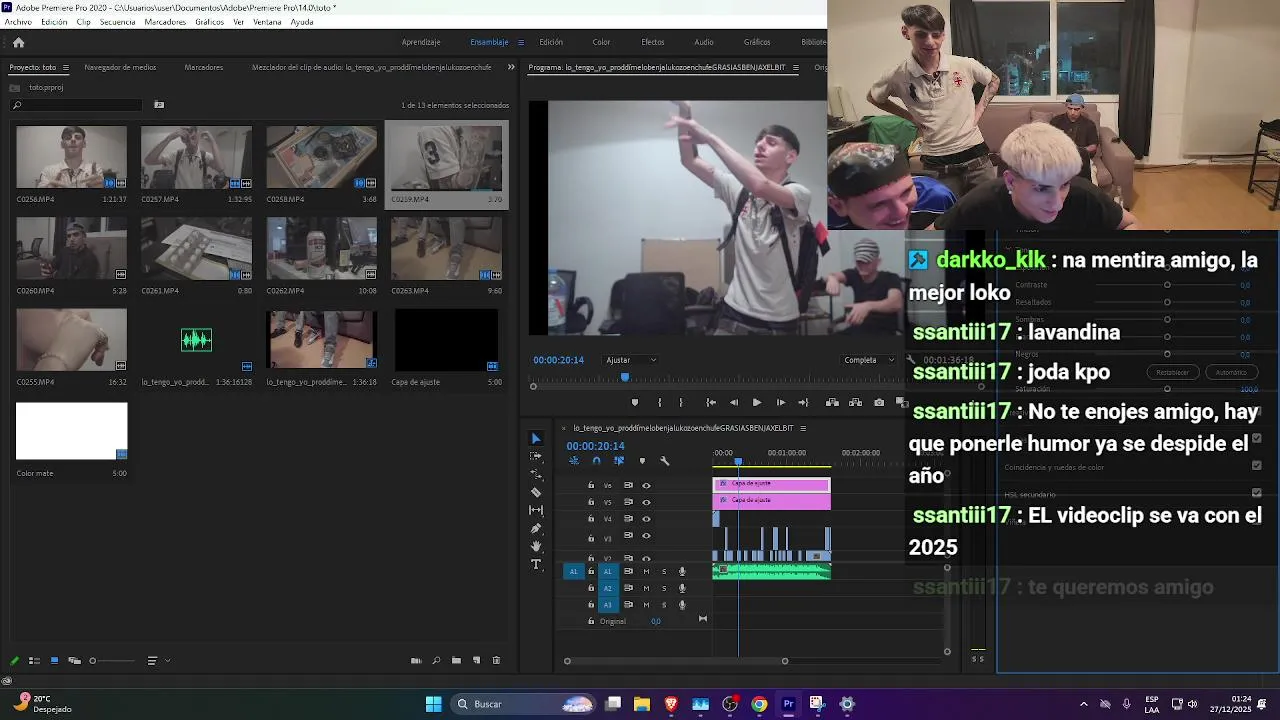Click the Extract button
1280x720 pixels.
coord(856,402)
